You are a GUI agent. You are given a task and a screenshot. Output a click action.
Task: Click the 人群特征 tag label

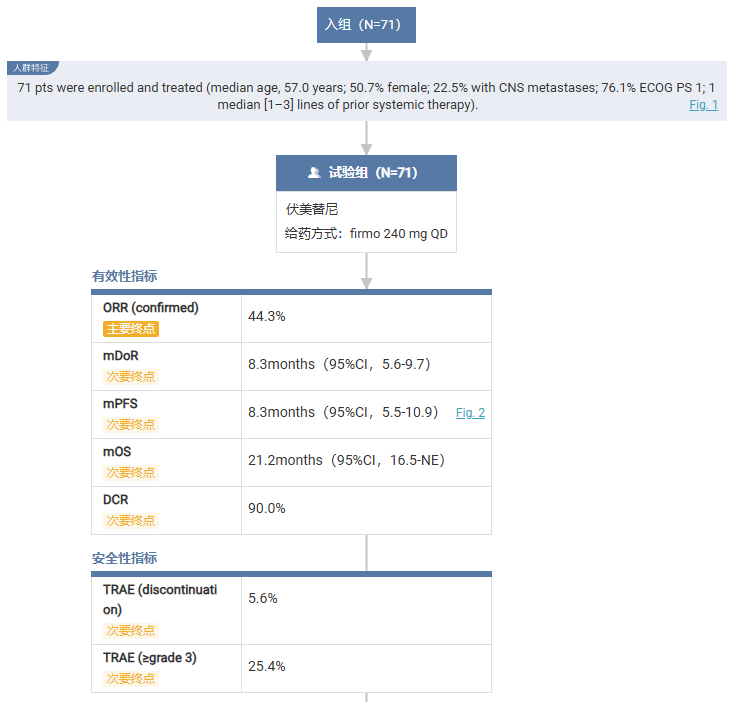[x=31, y=68]
